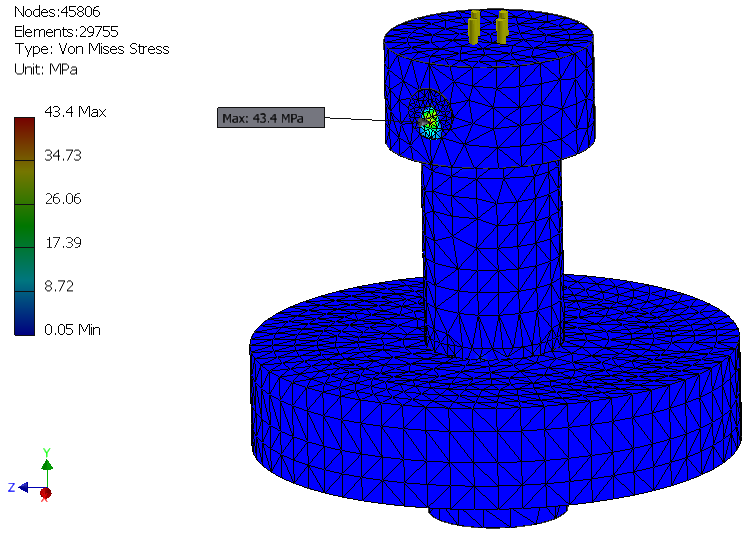The width and height of the screenshot is (756, 535).
Task: Click the colored max stress hotspot
Action: click(430, 123)
